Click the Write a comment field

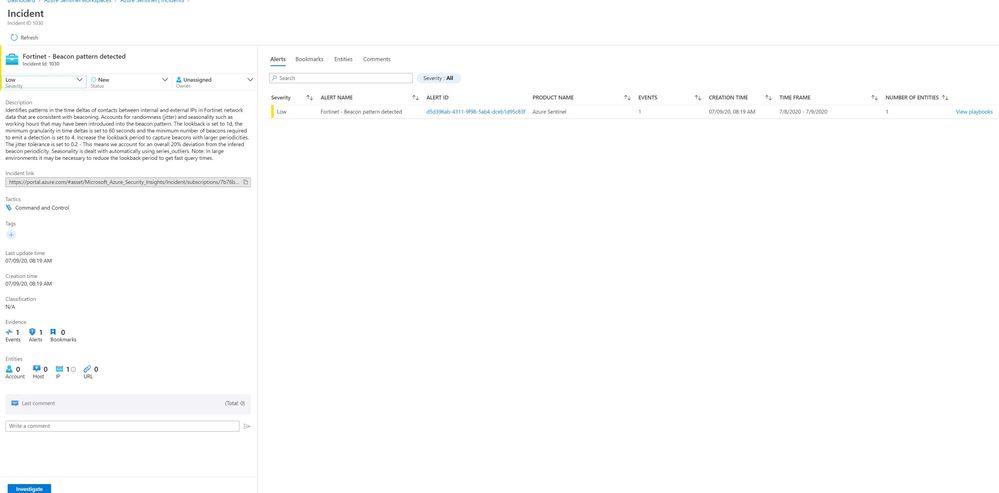tap(122, 426)
